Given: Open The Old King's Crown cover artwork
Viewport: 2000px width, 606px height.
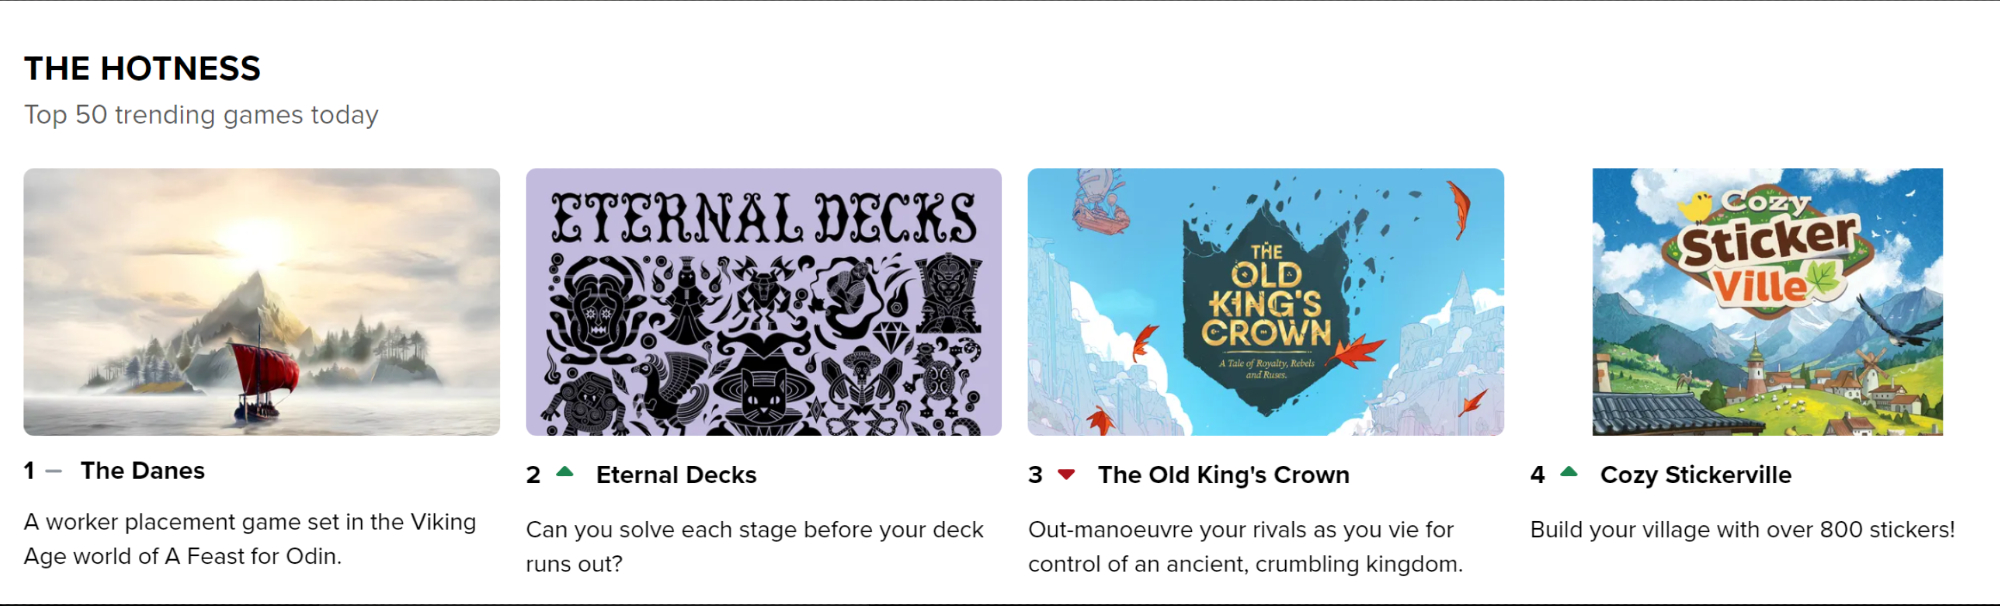Looking at the screenshot, I should [x=1266, y=302].
